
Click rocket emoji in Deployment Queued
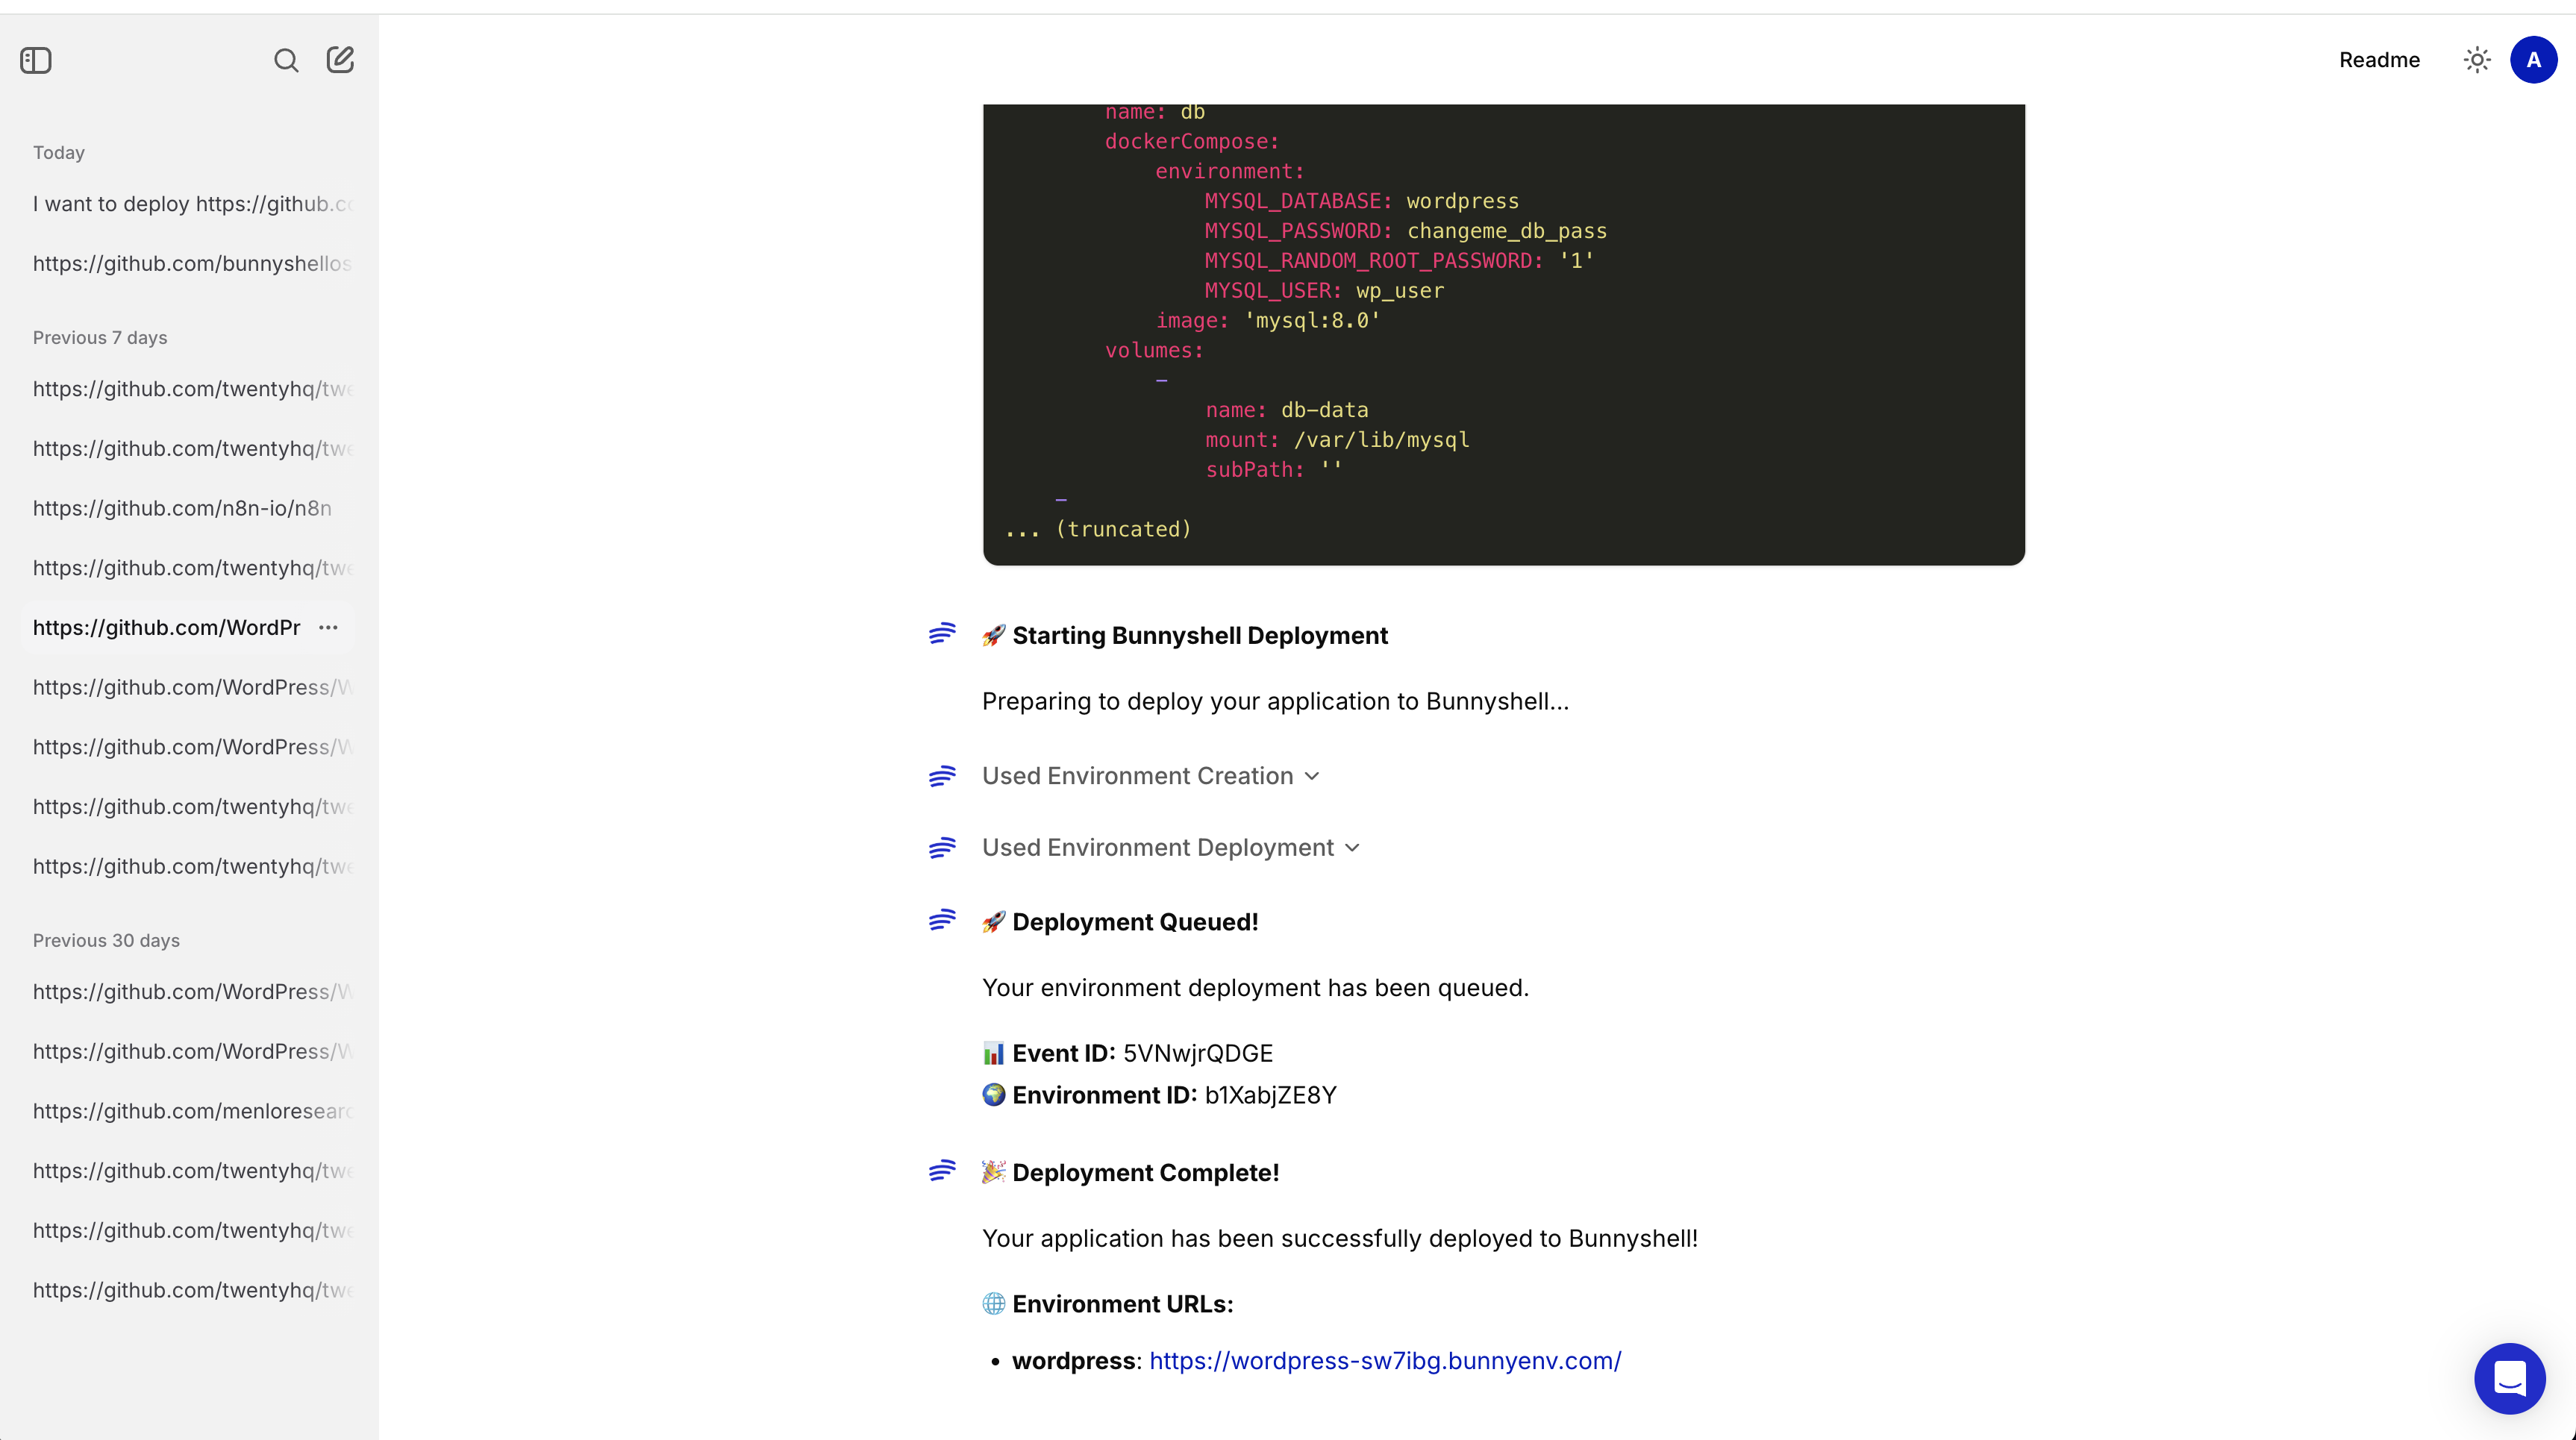tap(993, 922)
